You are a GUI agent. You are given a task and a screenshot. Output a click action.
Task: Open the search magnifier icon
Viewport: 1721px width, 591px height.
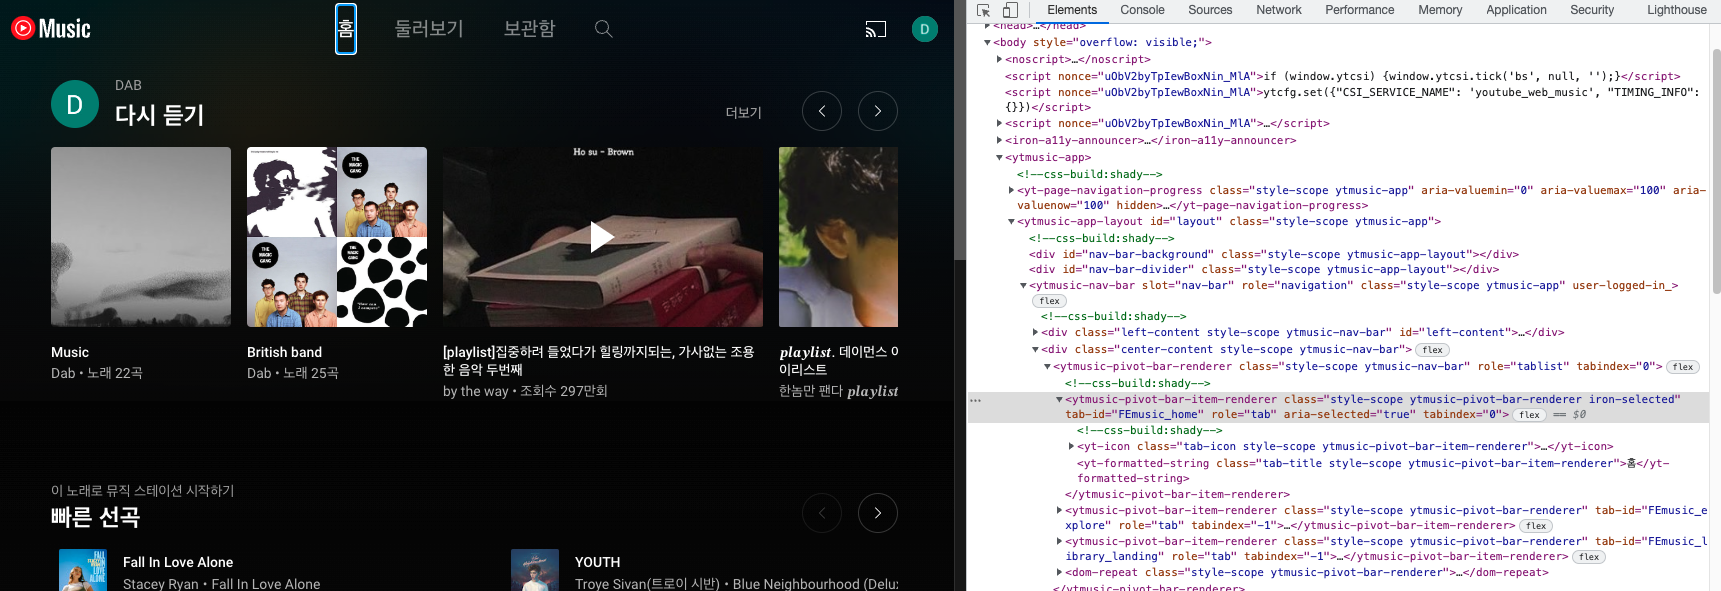pos(603,29)
